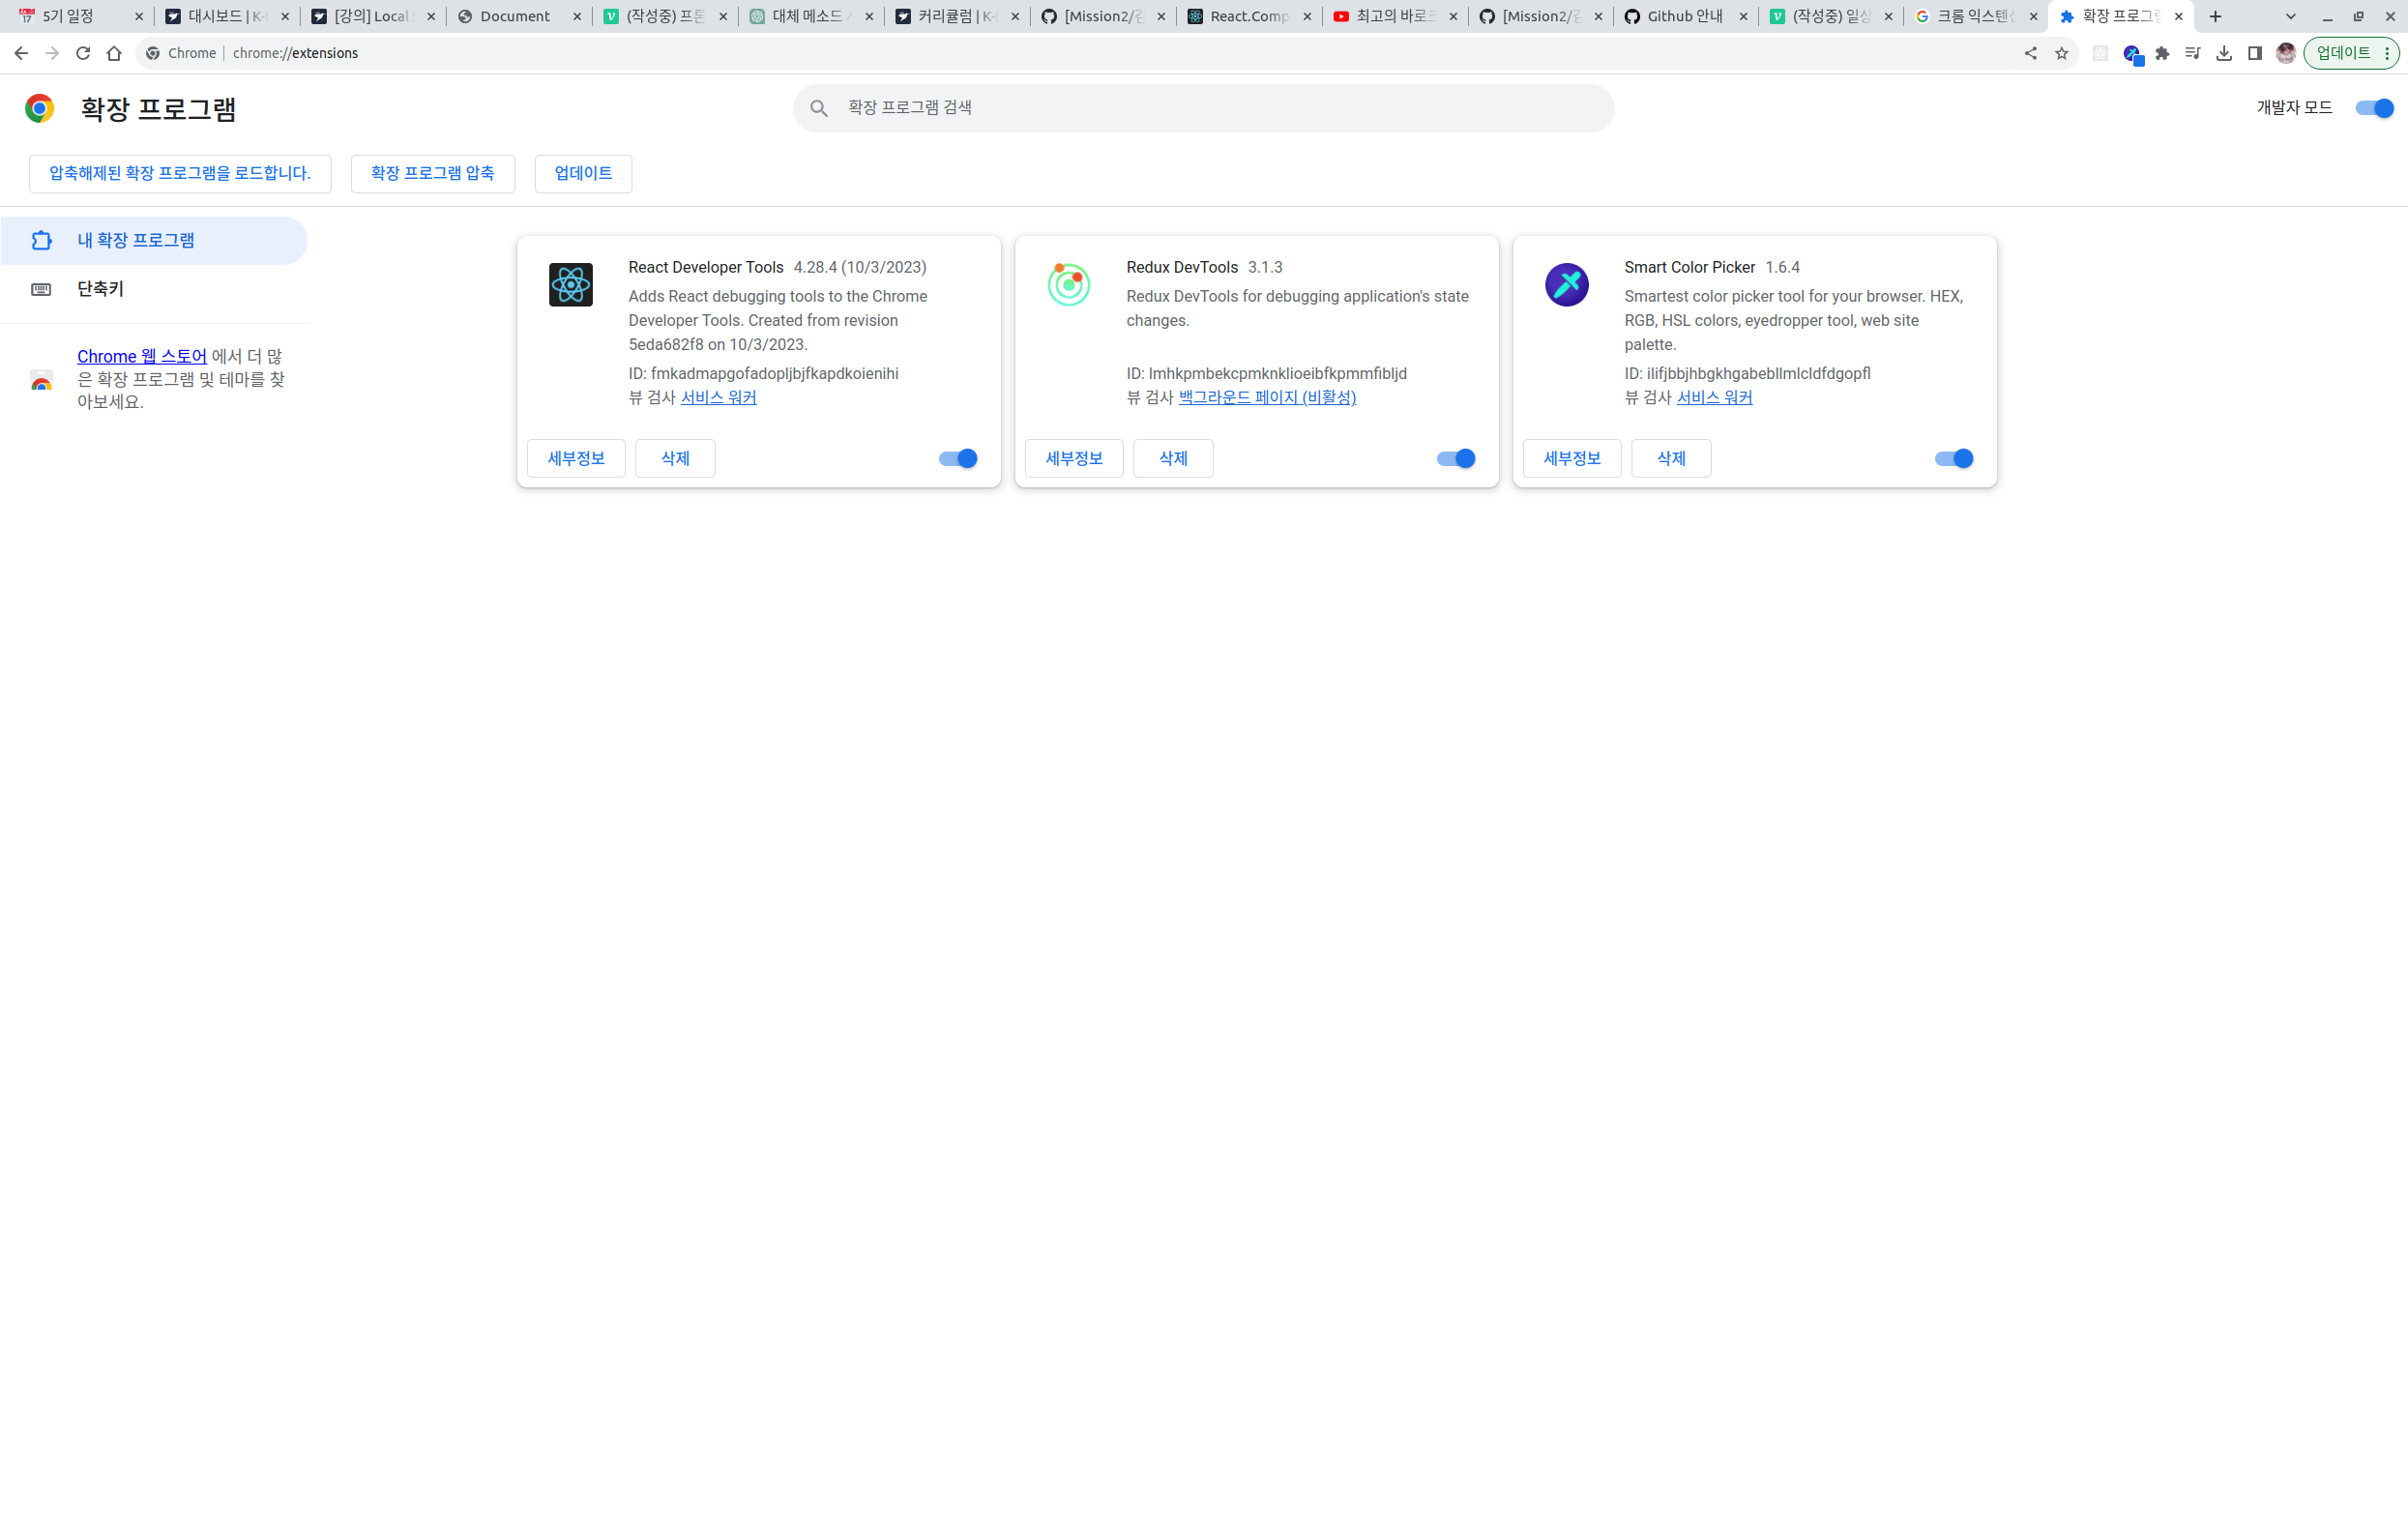The image size is (2408, 1521).
Task: Open Redux 백그라운드 페이지 (비활성) link
Action: tap(1267, 398)
